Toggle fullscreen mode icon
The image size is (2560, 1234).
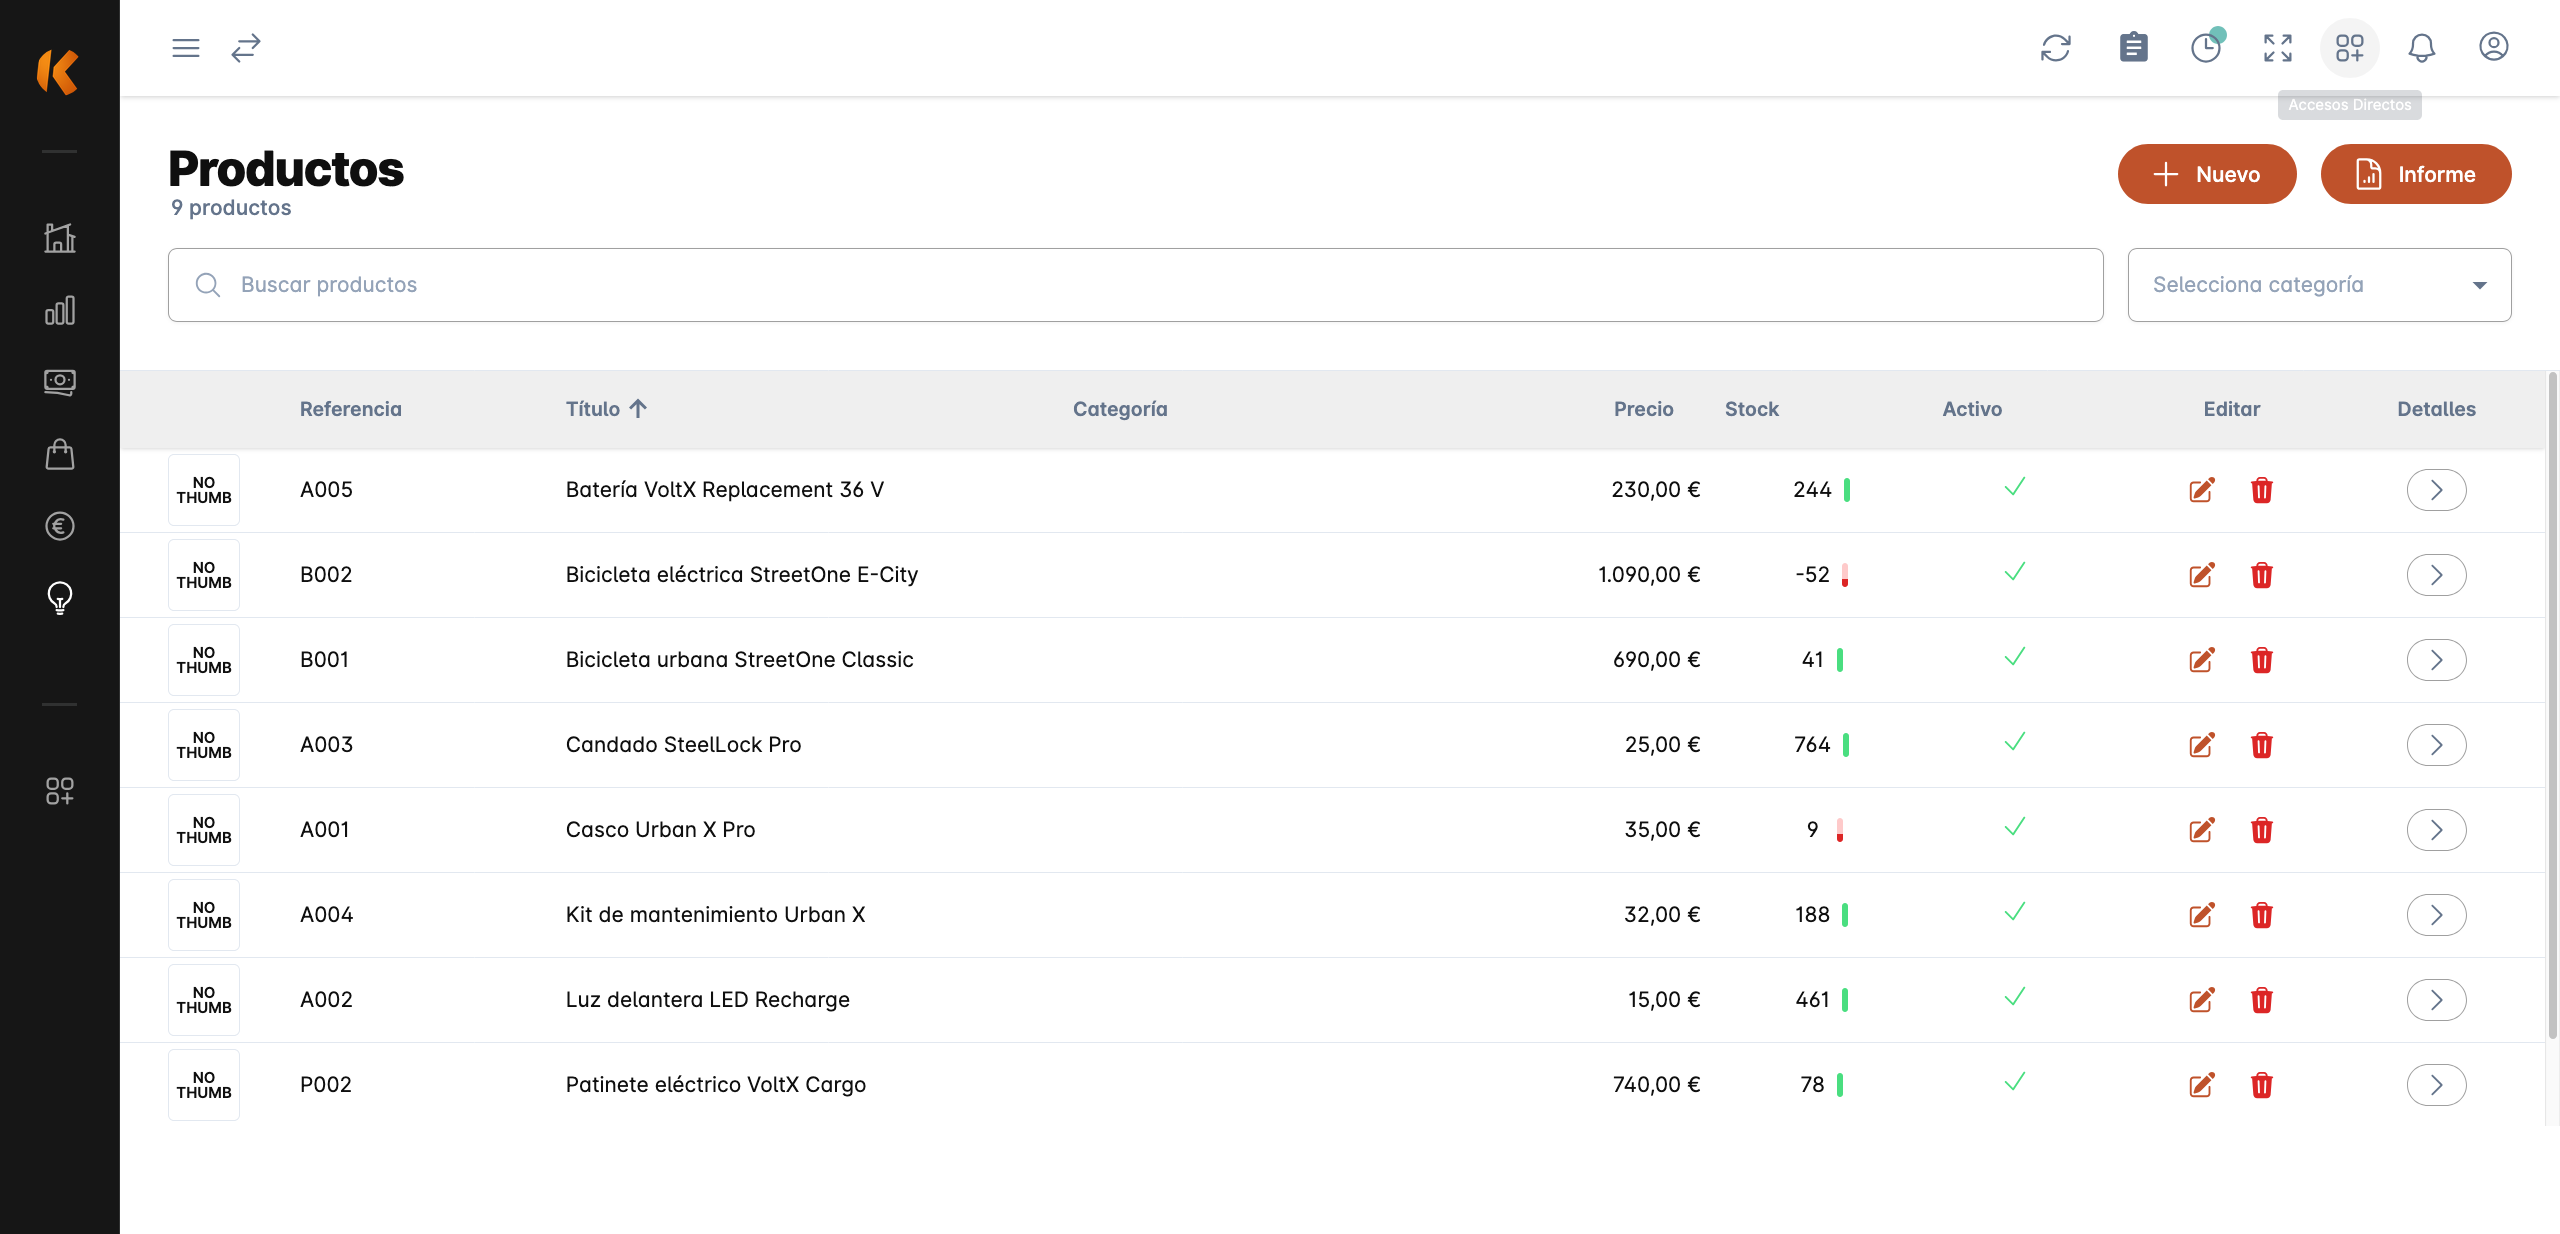click(x=2277, y=48)
